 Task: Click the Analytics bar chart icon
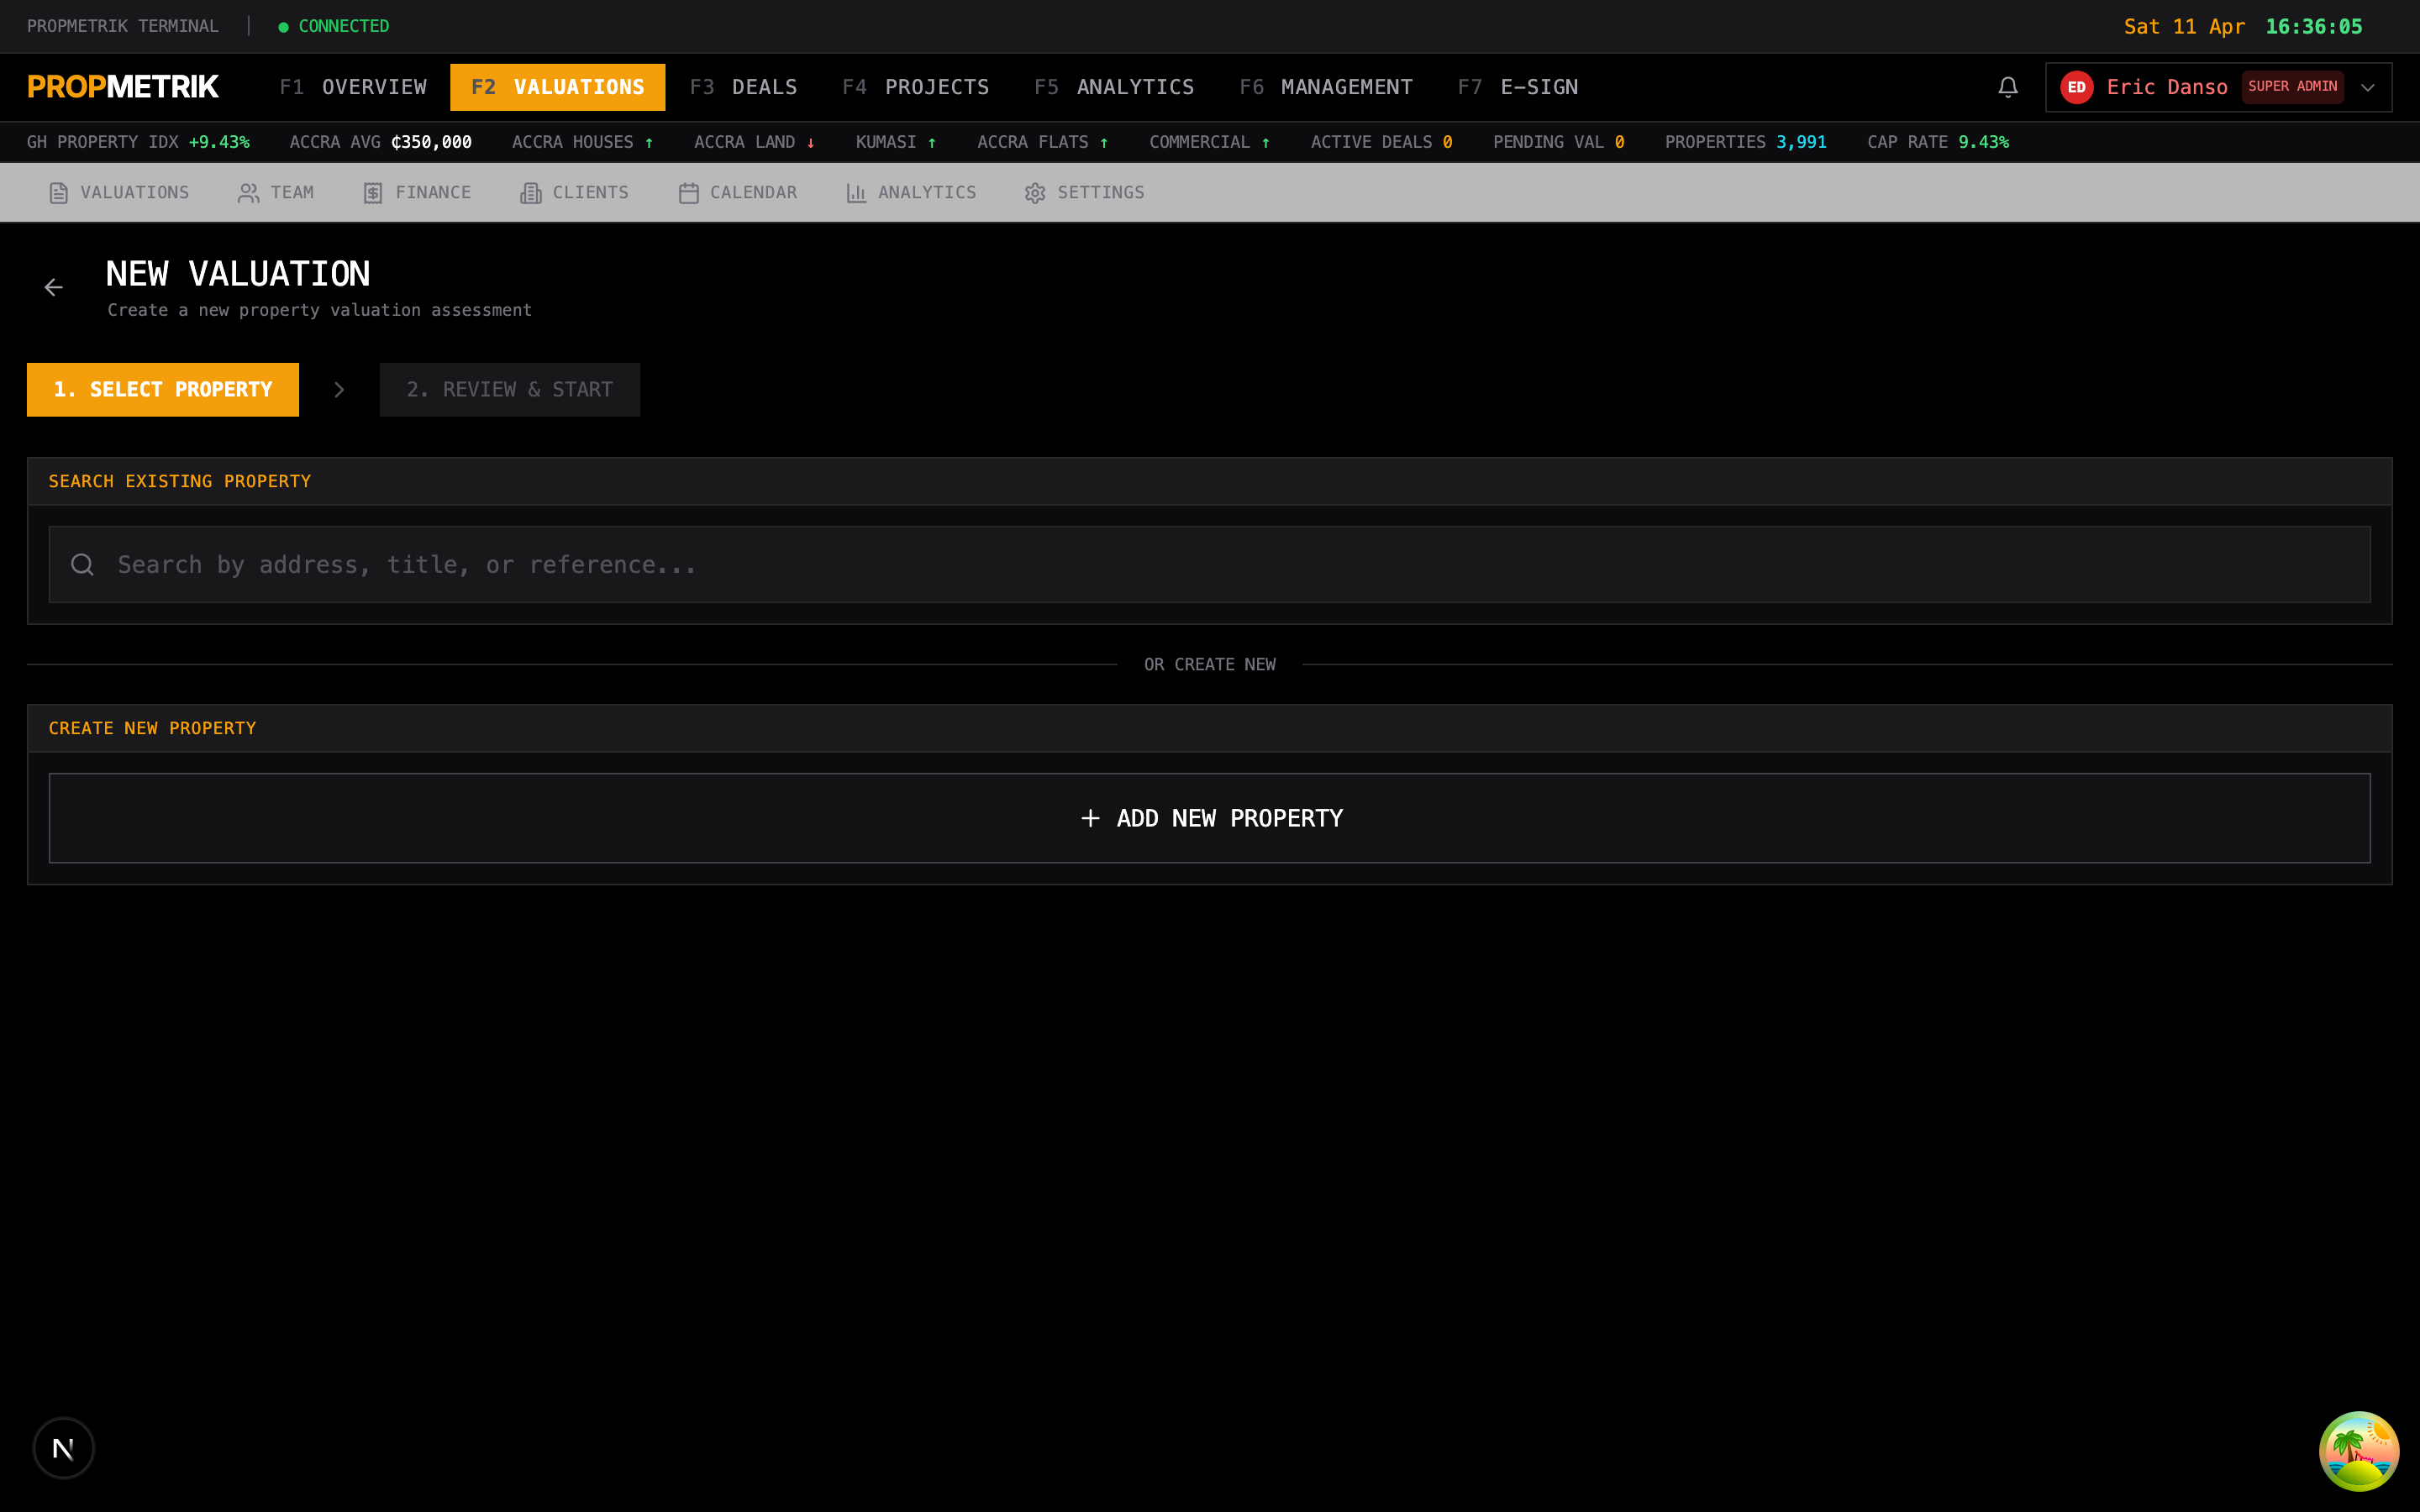tap(856, 193)
